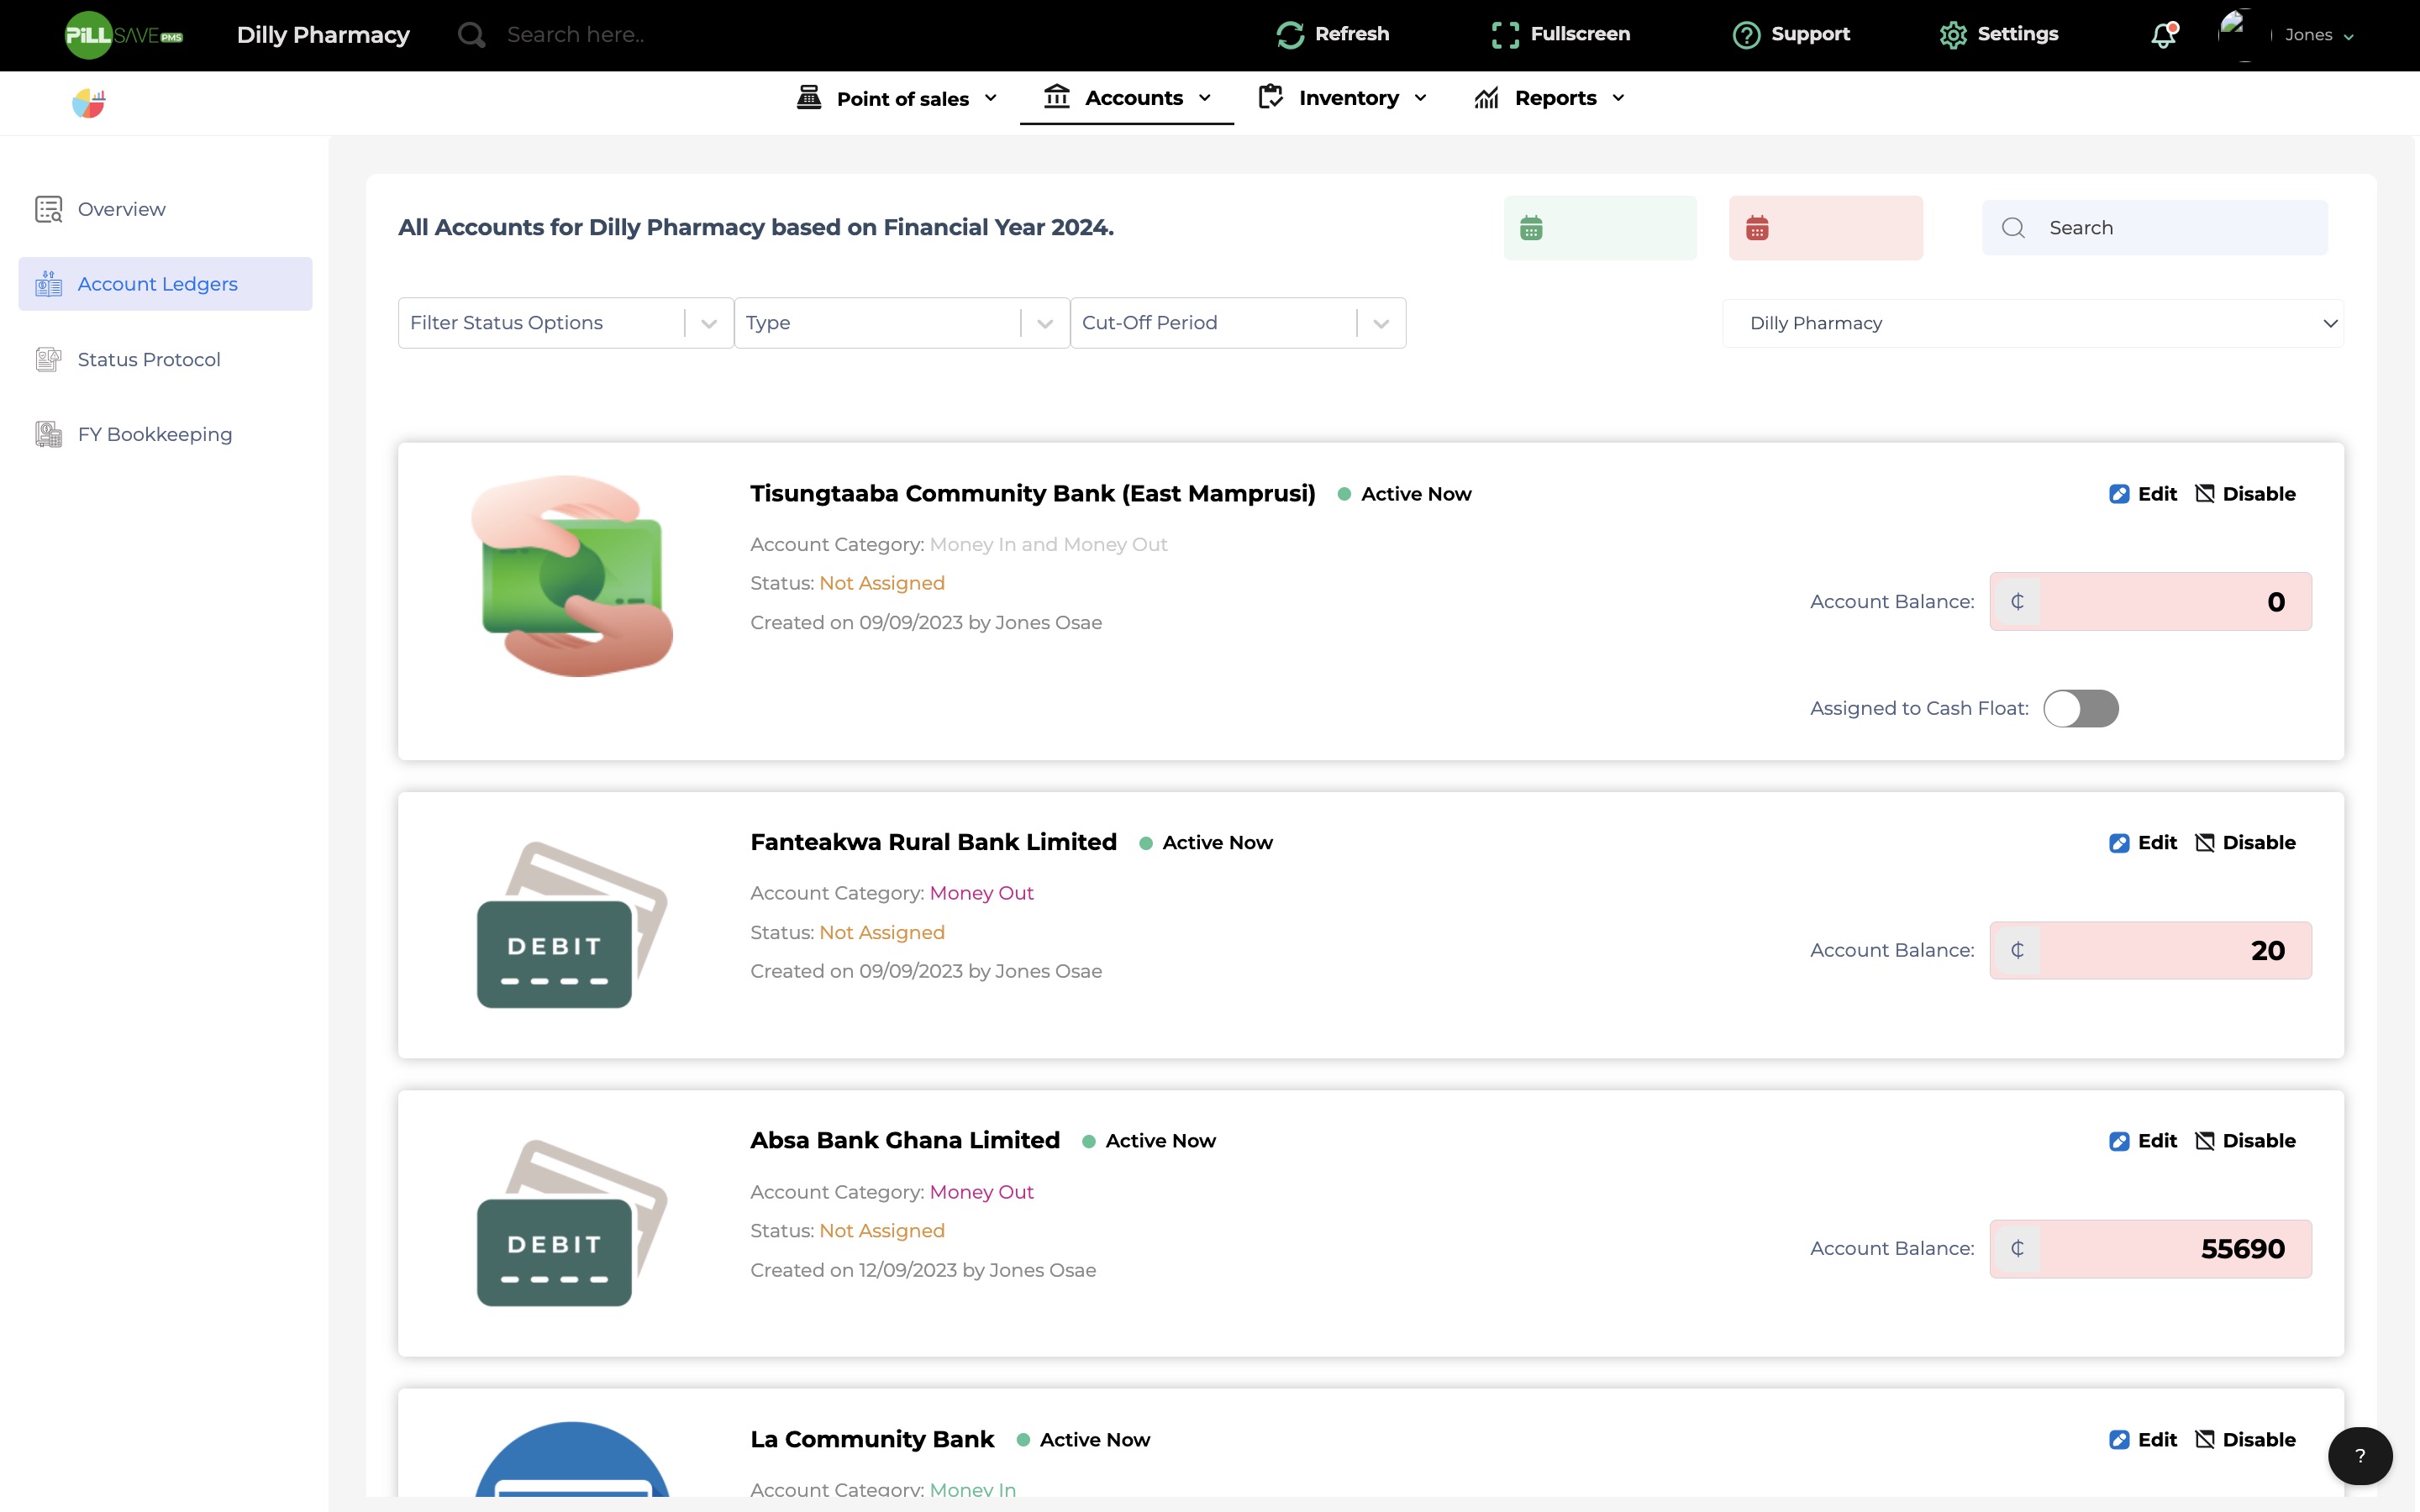Expand Reports menu chevron

(1618, 98)
